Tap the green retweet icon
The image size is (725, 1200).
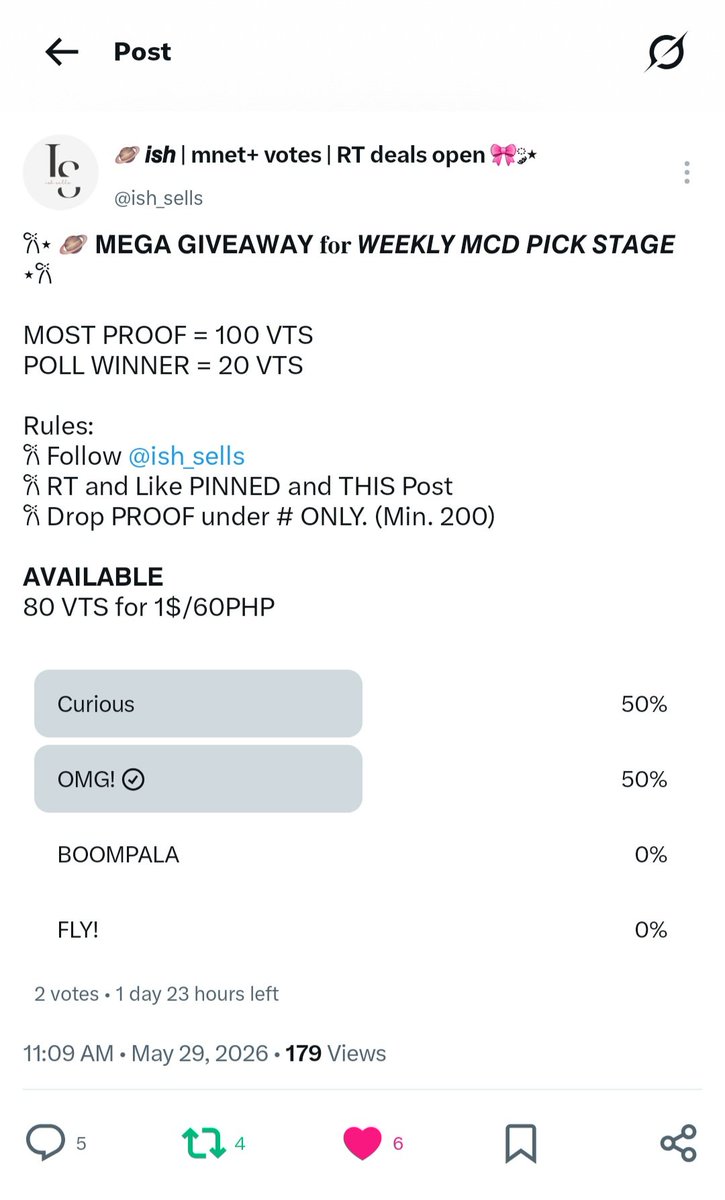tap(203, 1142)
